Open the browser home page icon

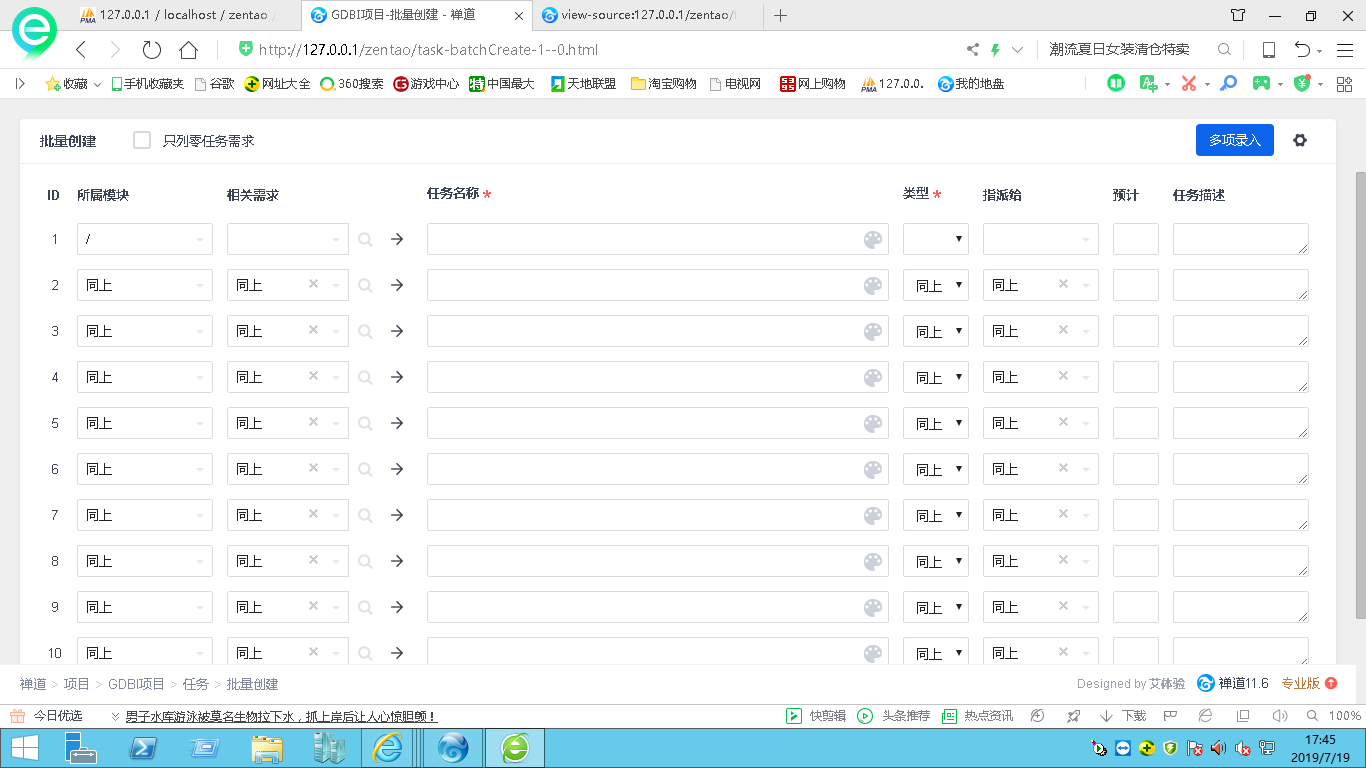[188, 50]
